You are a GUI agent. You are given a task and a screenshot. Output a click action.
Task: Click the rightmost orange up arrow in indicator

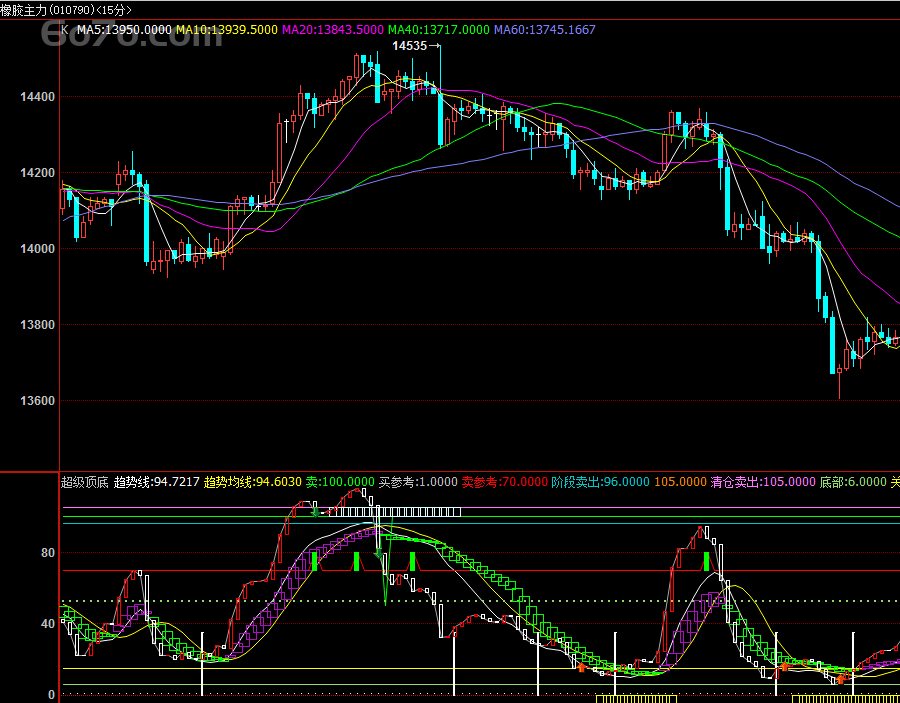(x=840, y=679)
